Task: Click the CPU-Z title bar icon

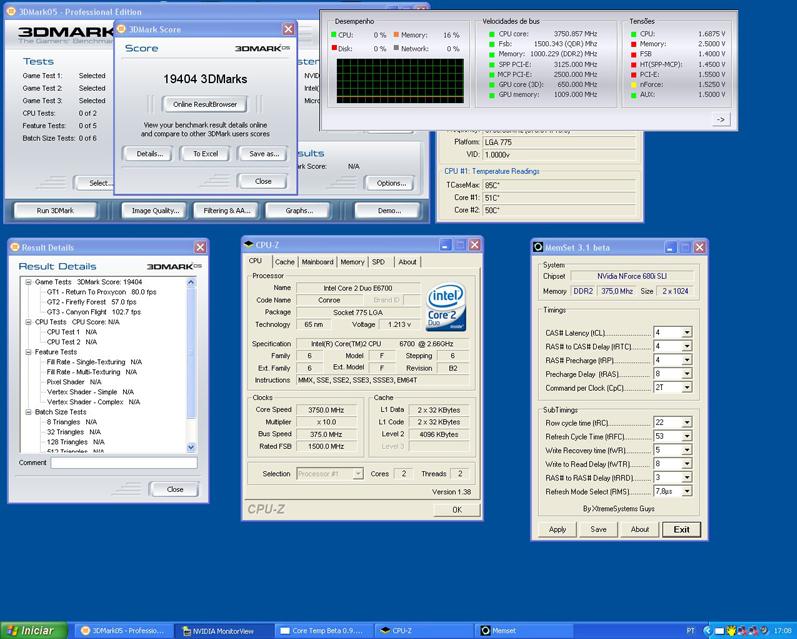Action: point(249,245)
